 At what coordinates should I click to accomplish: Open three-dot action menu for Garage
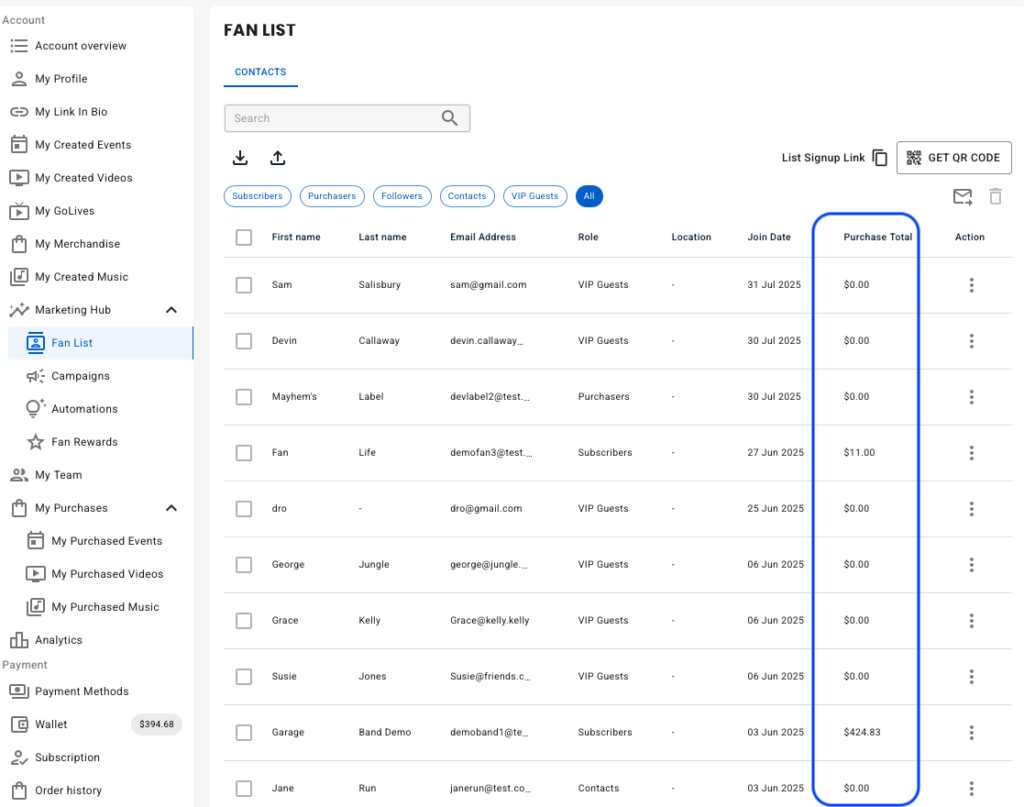point(971,732)
